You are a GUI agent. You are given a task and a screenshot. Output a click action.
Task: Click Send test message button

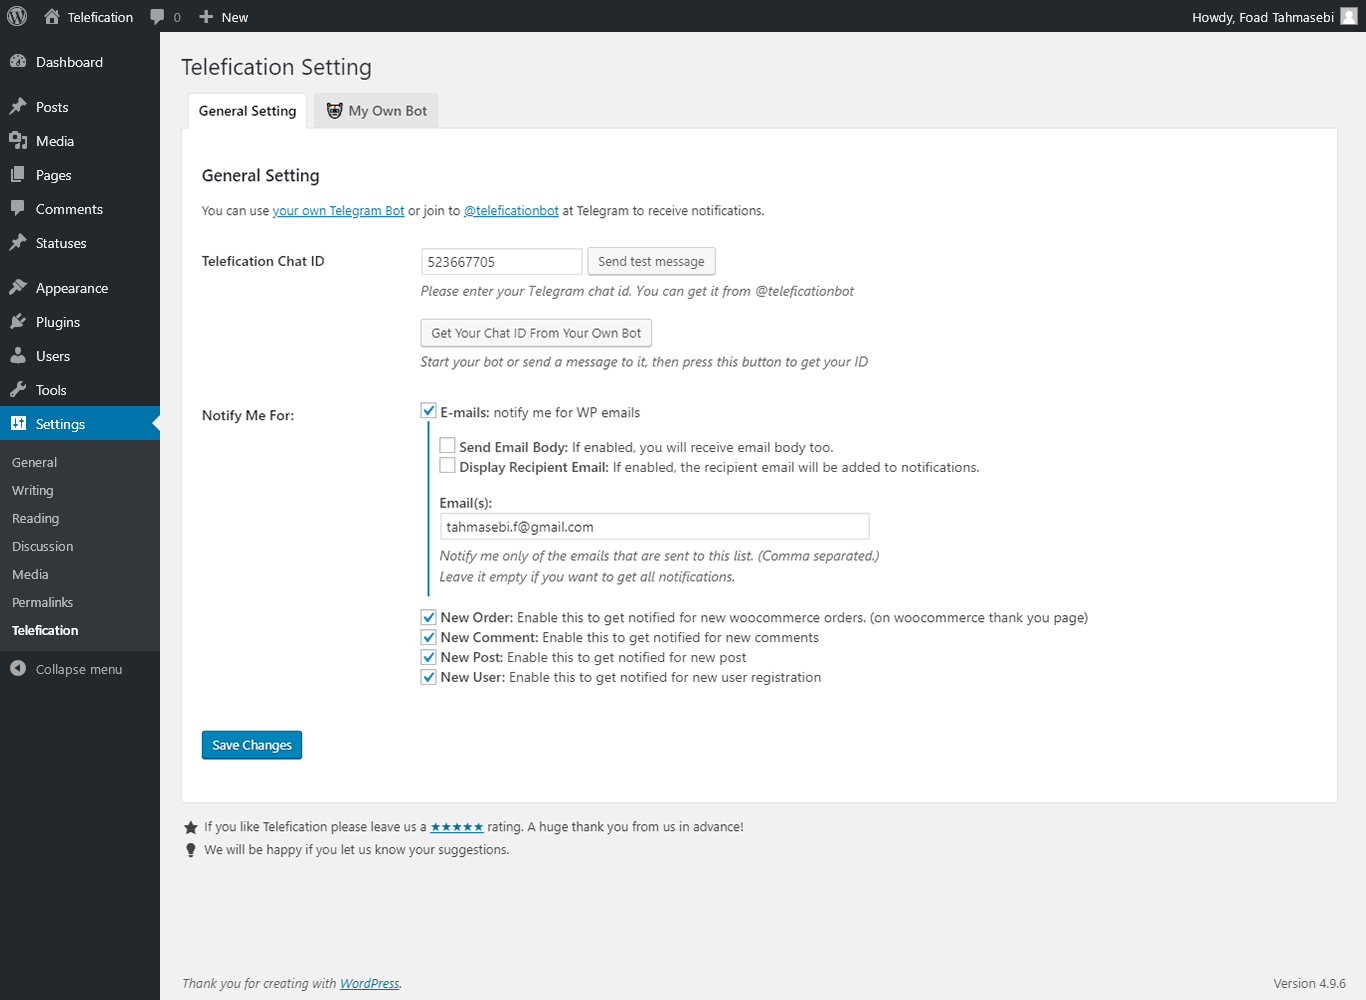pos(651,262)
